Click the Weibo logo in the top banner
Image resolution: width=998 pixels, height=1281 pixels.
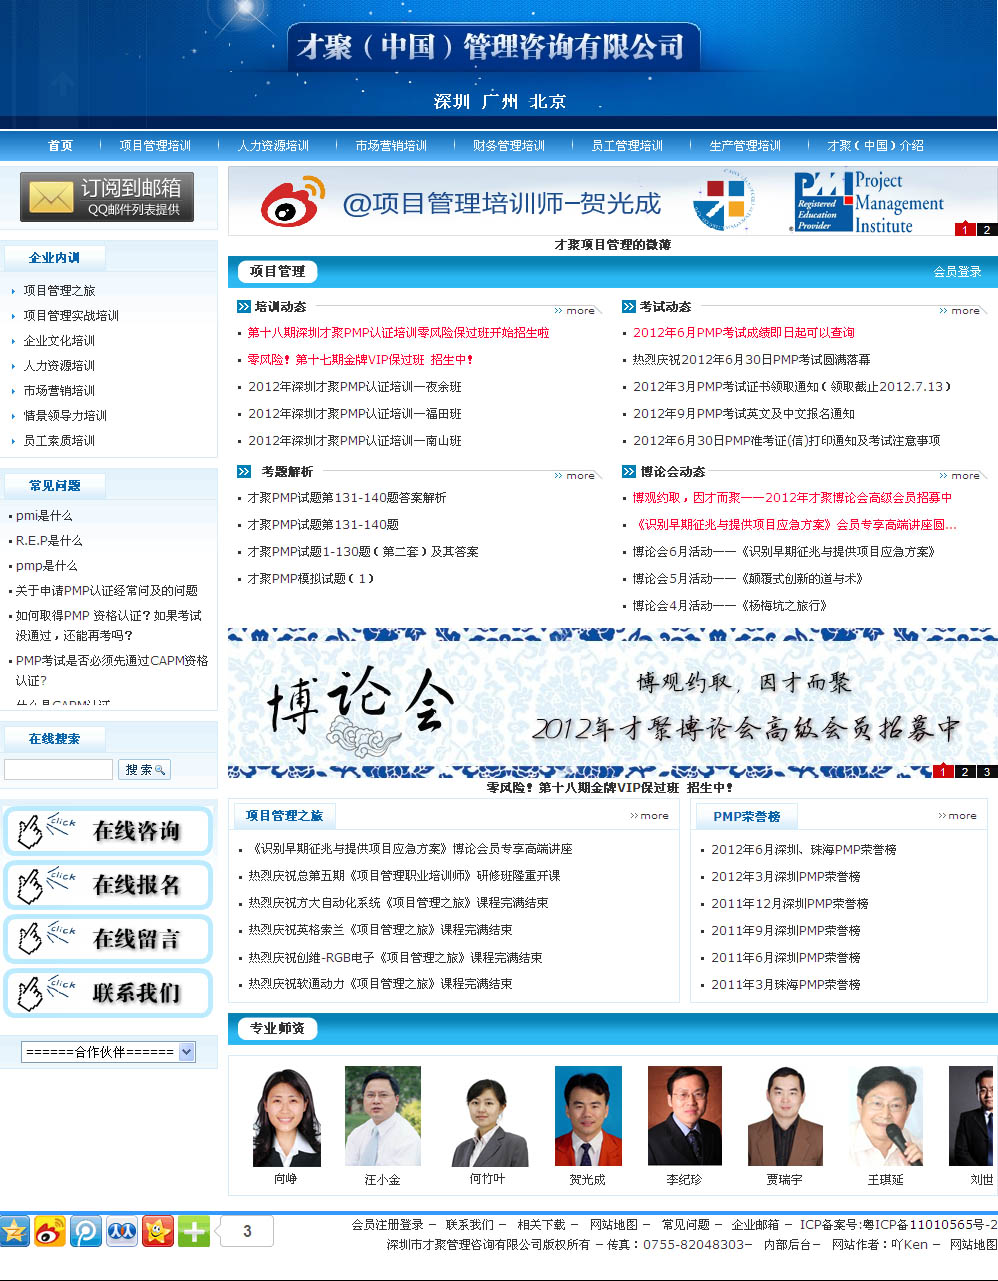coord(294,201)
